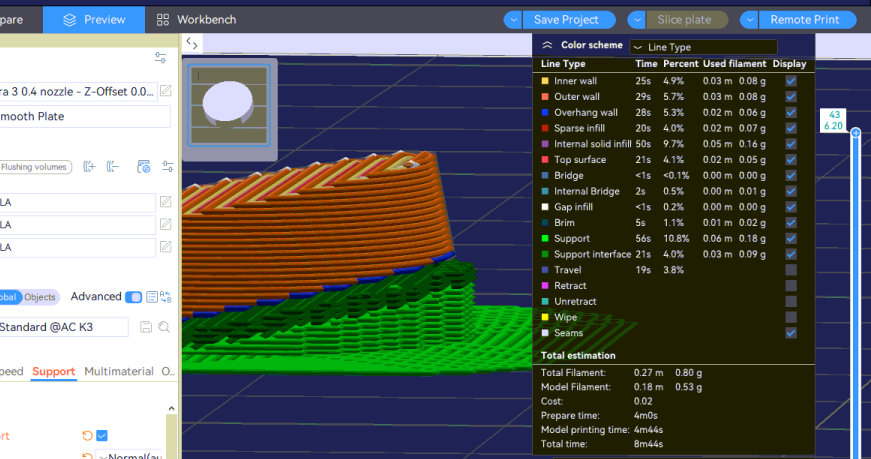The height and width of the screenshot is (459, 871).
Task: Click the Overhang wall blue color swatch
Action: pyautogui.click(x=545, y=113)
